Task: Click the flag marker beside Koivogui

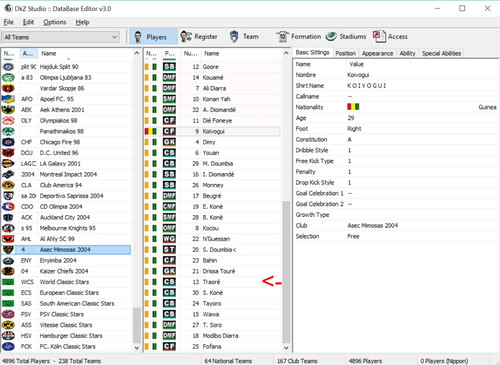Action: pyautogui.click(x=151, y=131)
